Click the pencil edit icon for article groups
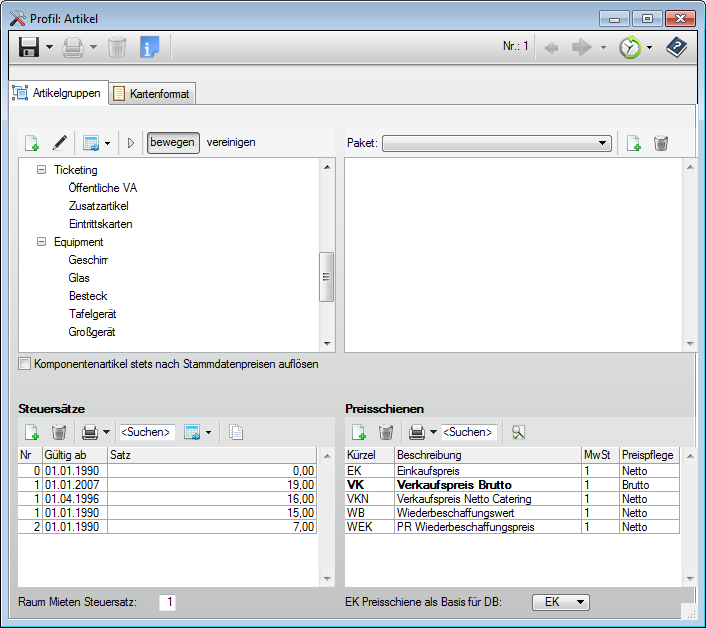Image resolution: width=706 pixels, height=628 pixels. 60,143
